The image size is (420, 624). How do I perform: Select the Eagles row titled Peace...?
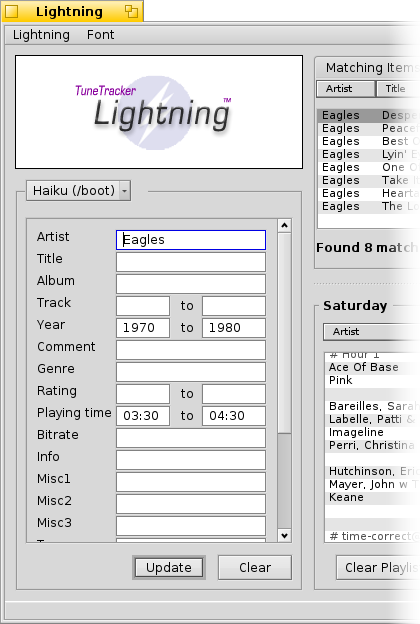[369, 129]
